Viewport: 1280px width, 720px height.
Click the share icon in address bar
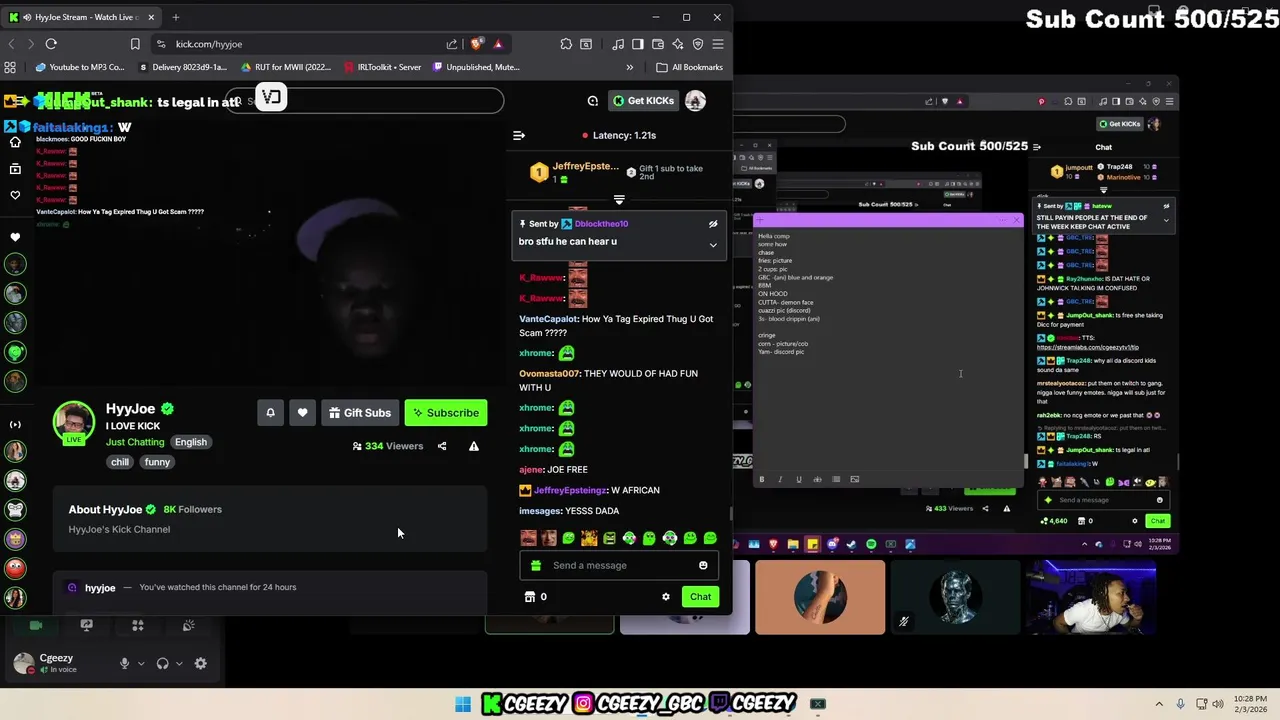pos(452,44)
